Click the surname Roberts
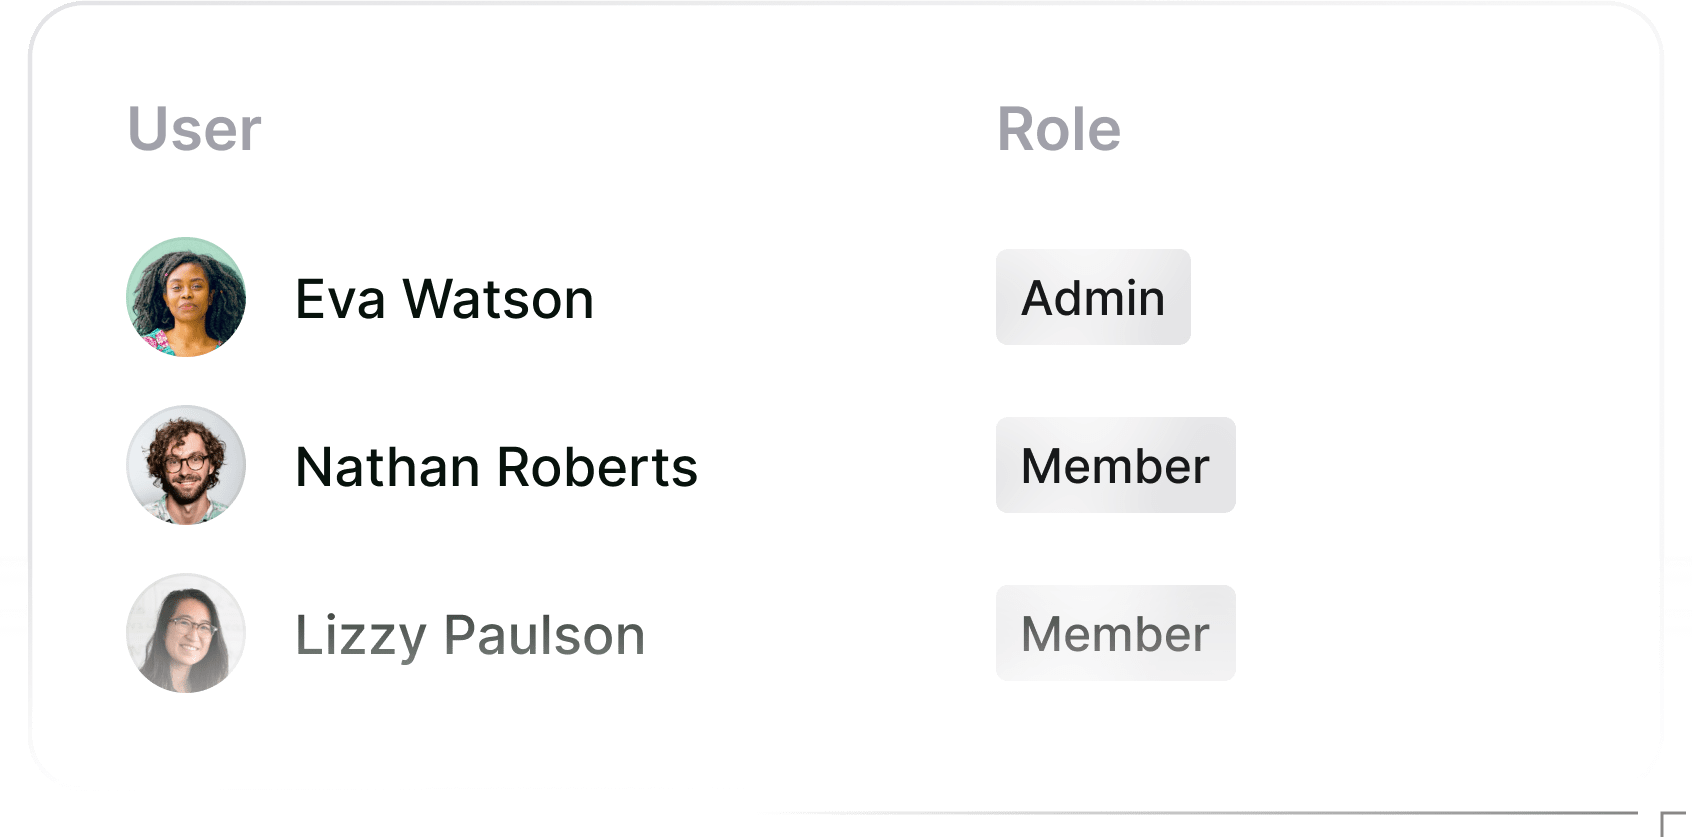The height and width of the screenshot is (837, 1692). click(x=597, y=467)
